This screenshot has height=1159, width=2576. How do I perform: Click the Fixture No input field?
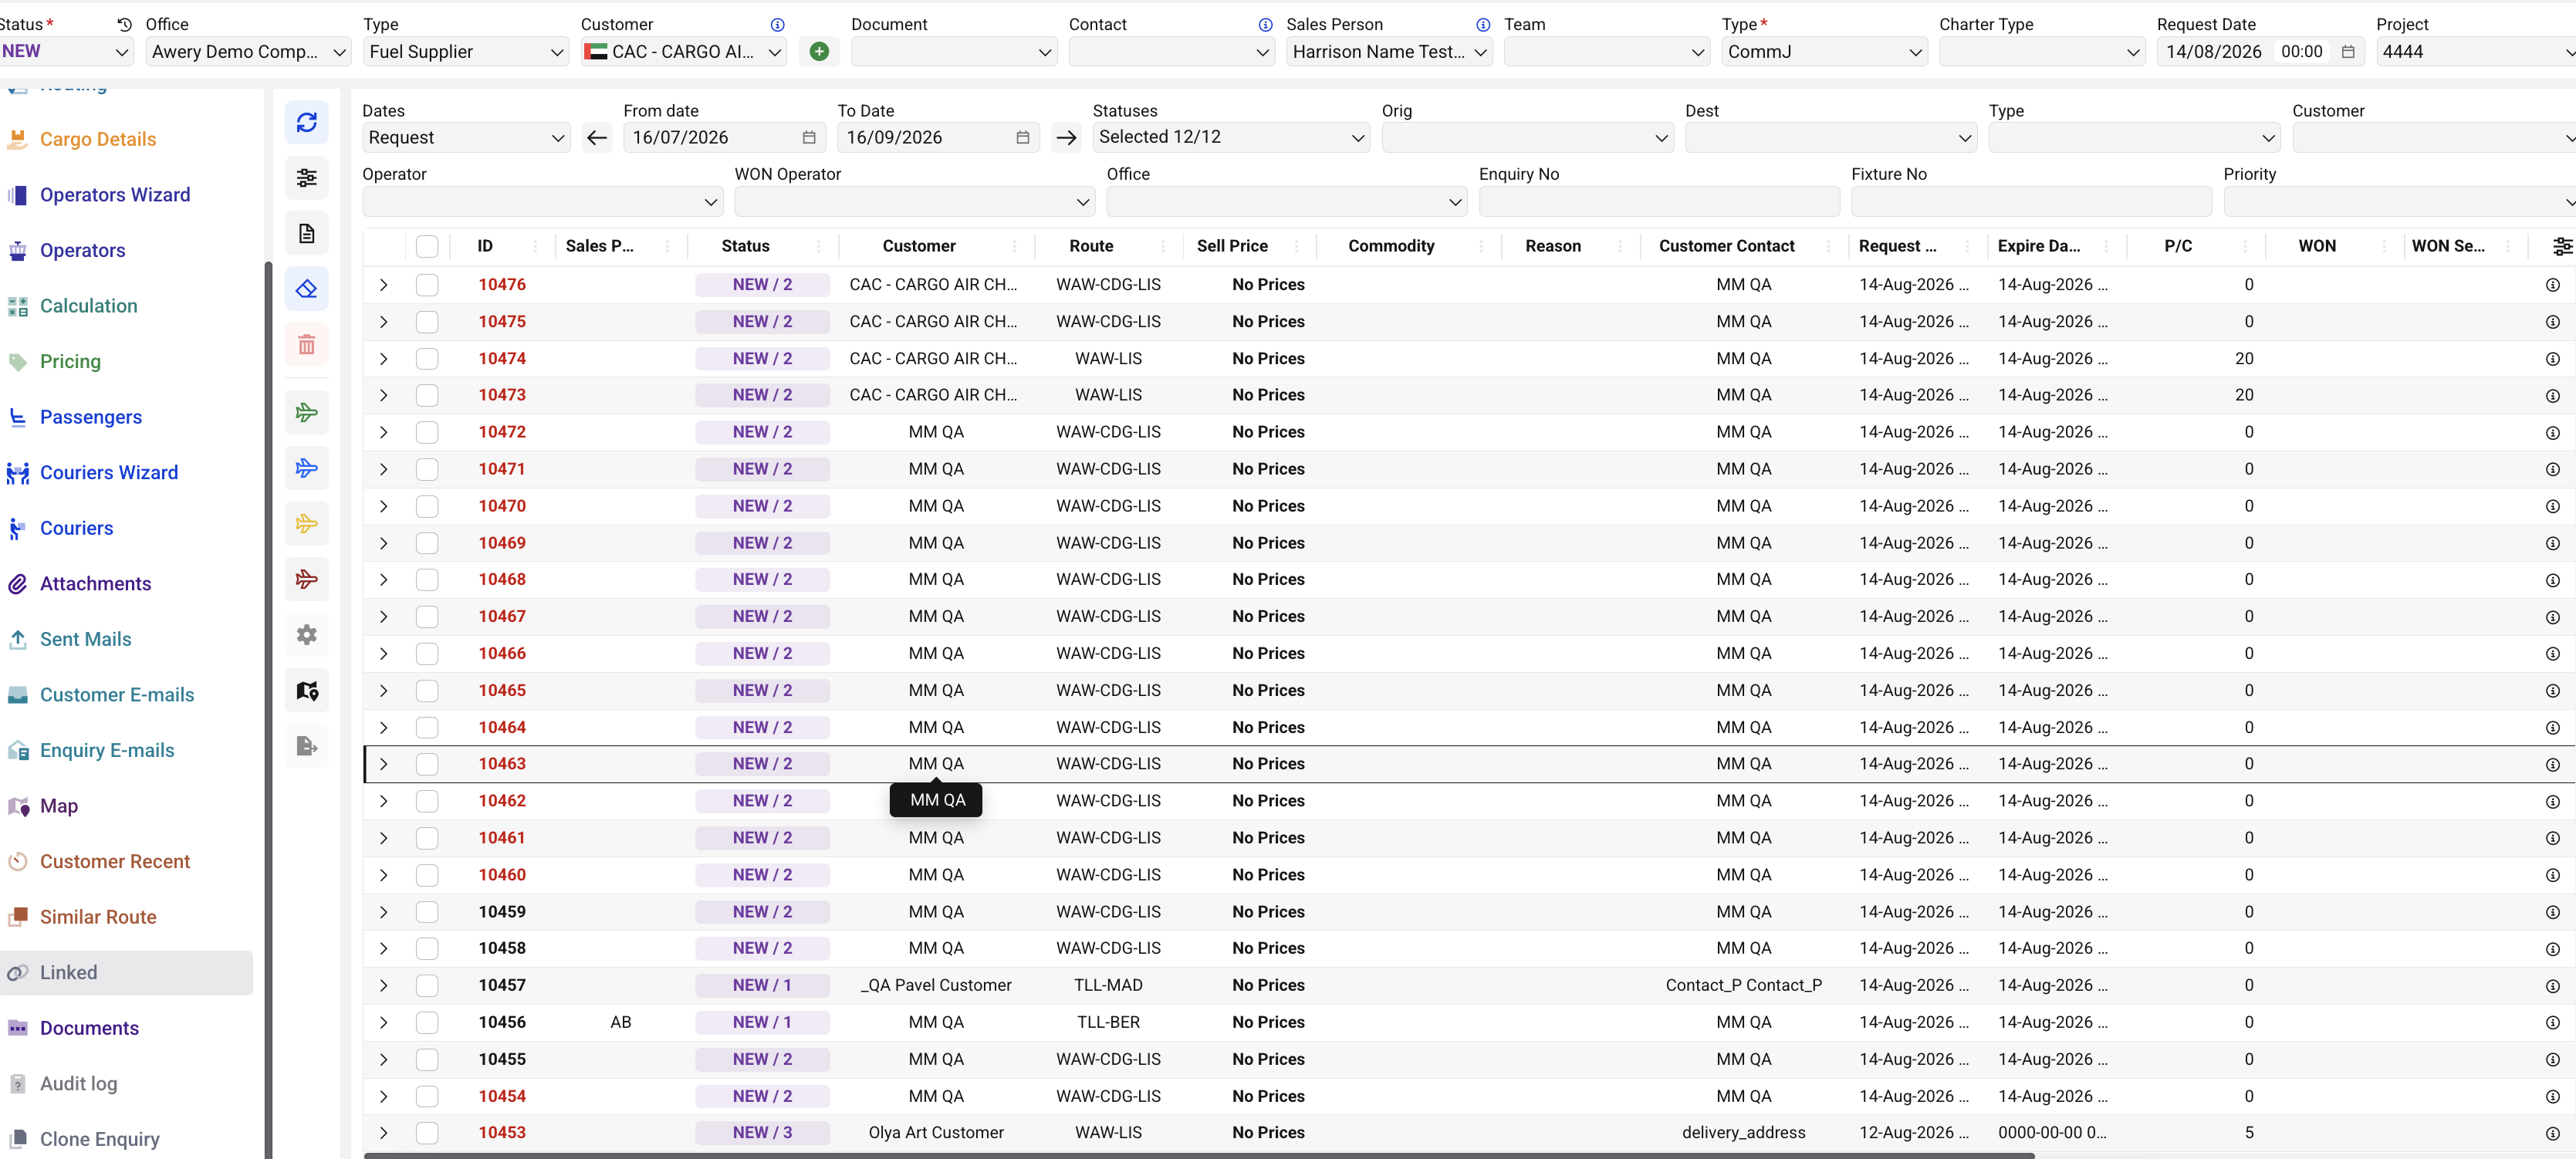coord(2031,202)
